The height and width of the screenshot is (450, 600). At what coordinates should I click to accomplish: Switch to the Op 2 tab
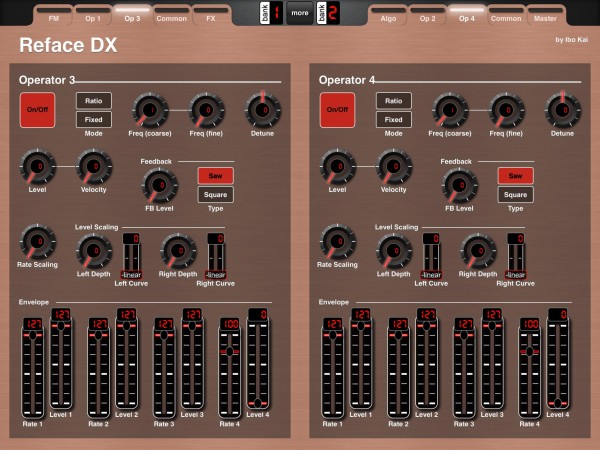427,16
